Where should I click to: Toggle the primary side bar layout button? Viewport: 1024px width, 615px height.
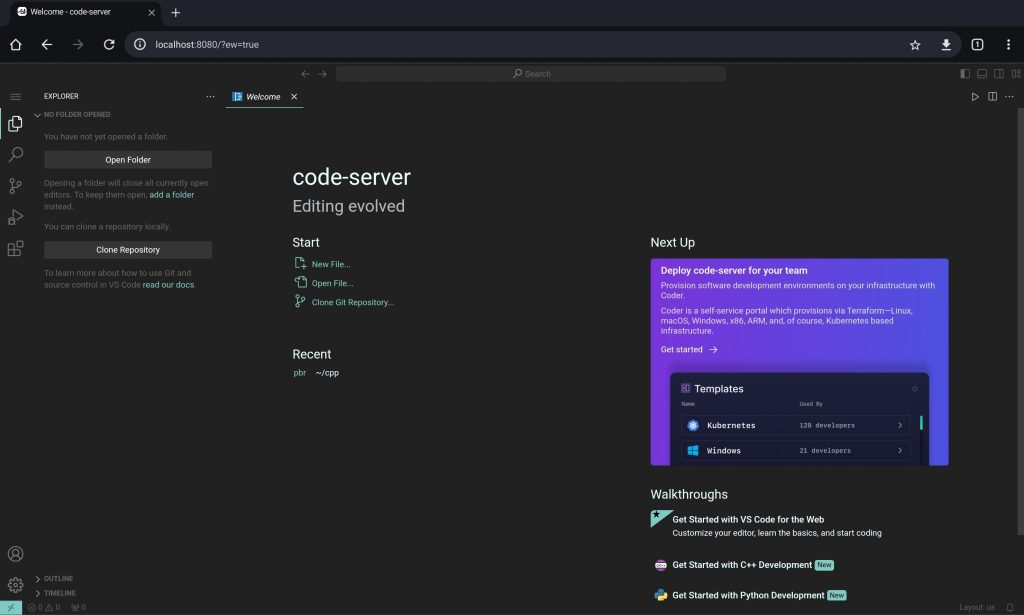click(x=965, y=74)
